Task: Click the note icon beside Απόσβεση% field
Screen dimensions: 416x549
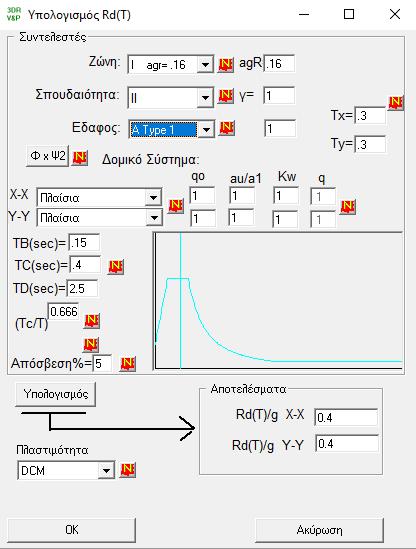Action: click(127, 363)
